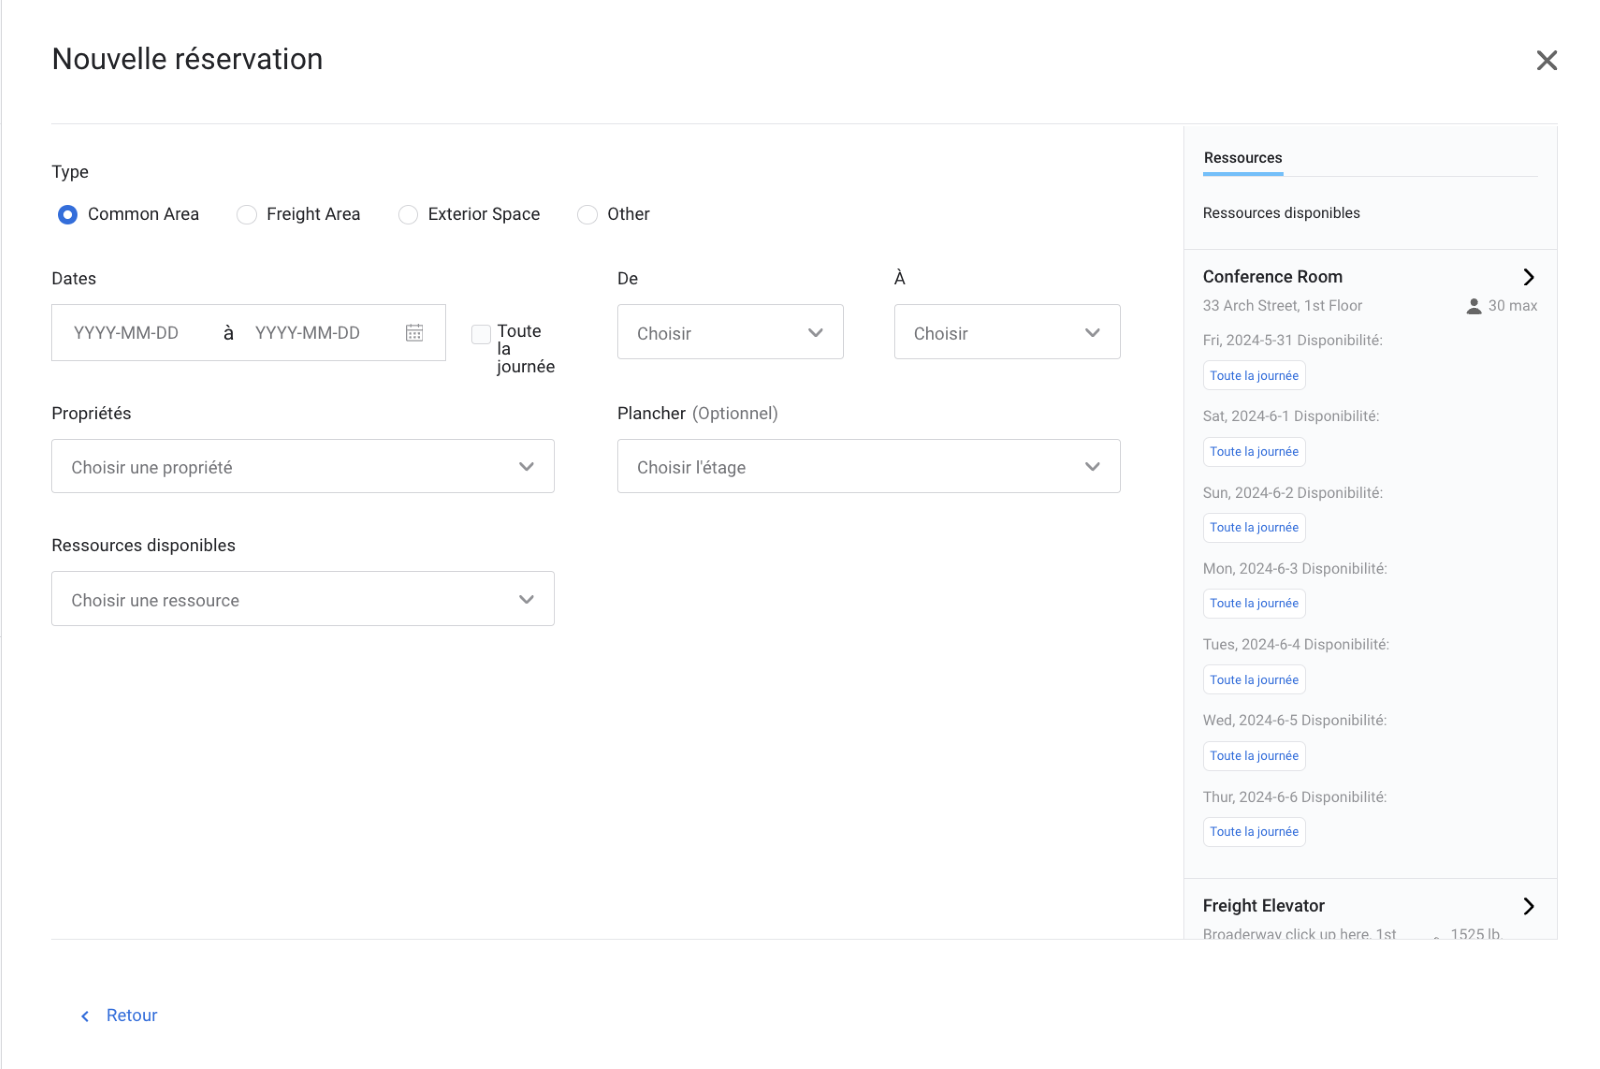Select the Other type option
1600x1069 pixels.
588,215
